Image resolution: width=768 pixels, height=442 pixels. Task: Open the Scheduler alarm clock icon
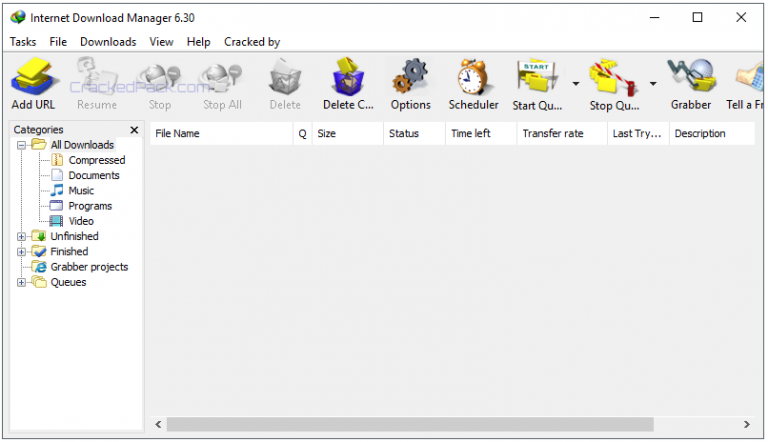(x=473, y=76)
